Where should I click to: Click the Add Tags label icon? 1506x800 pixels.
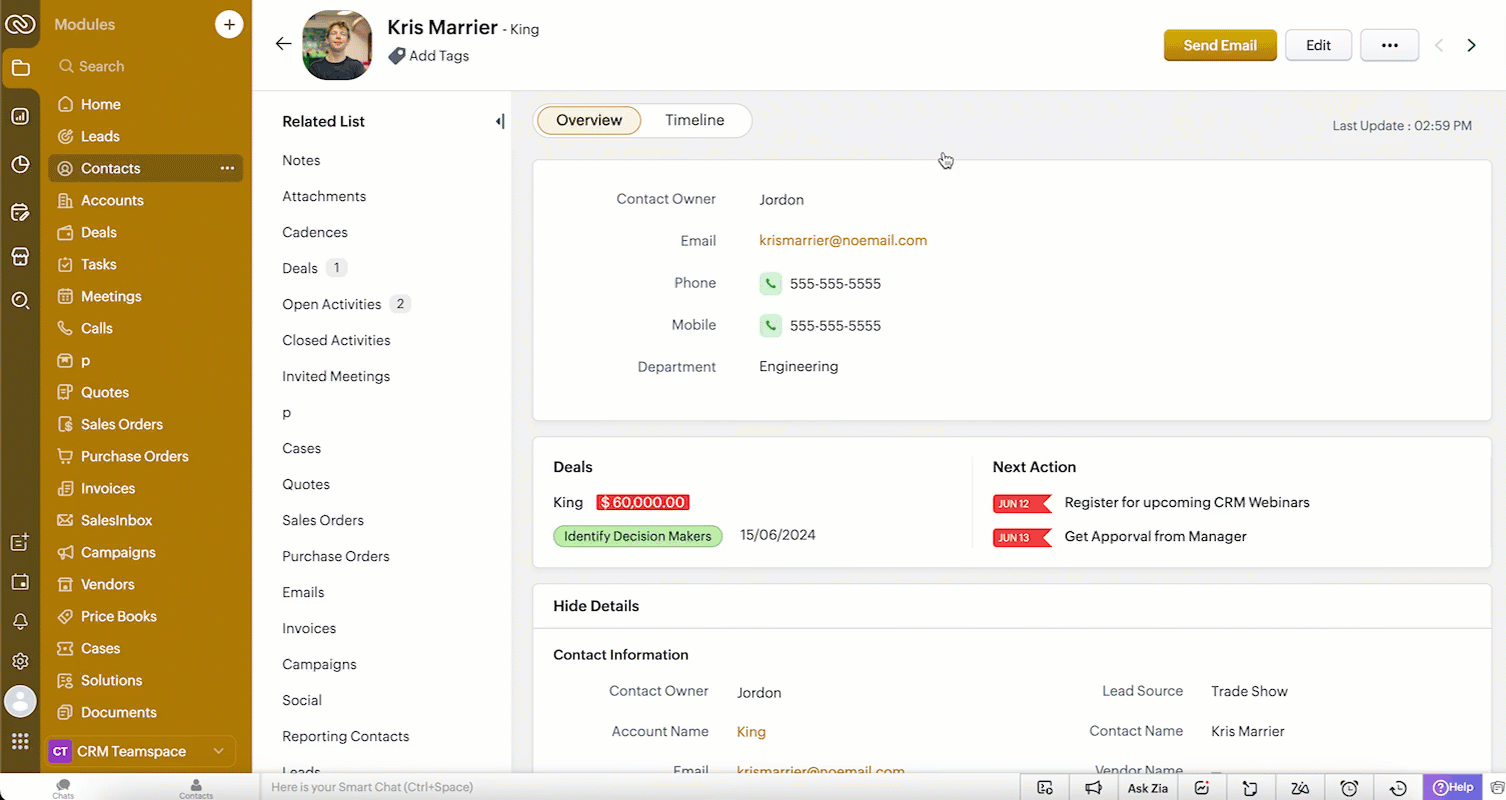pyautogui.click(x=397, y=56)
